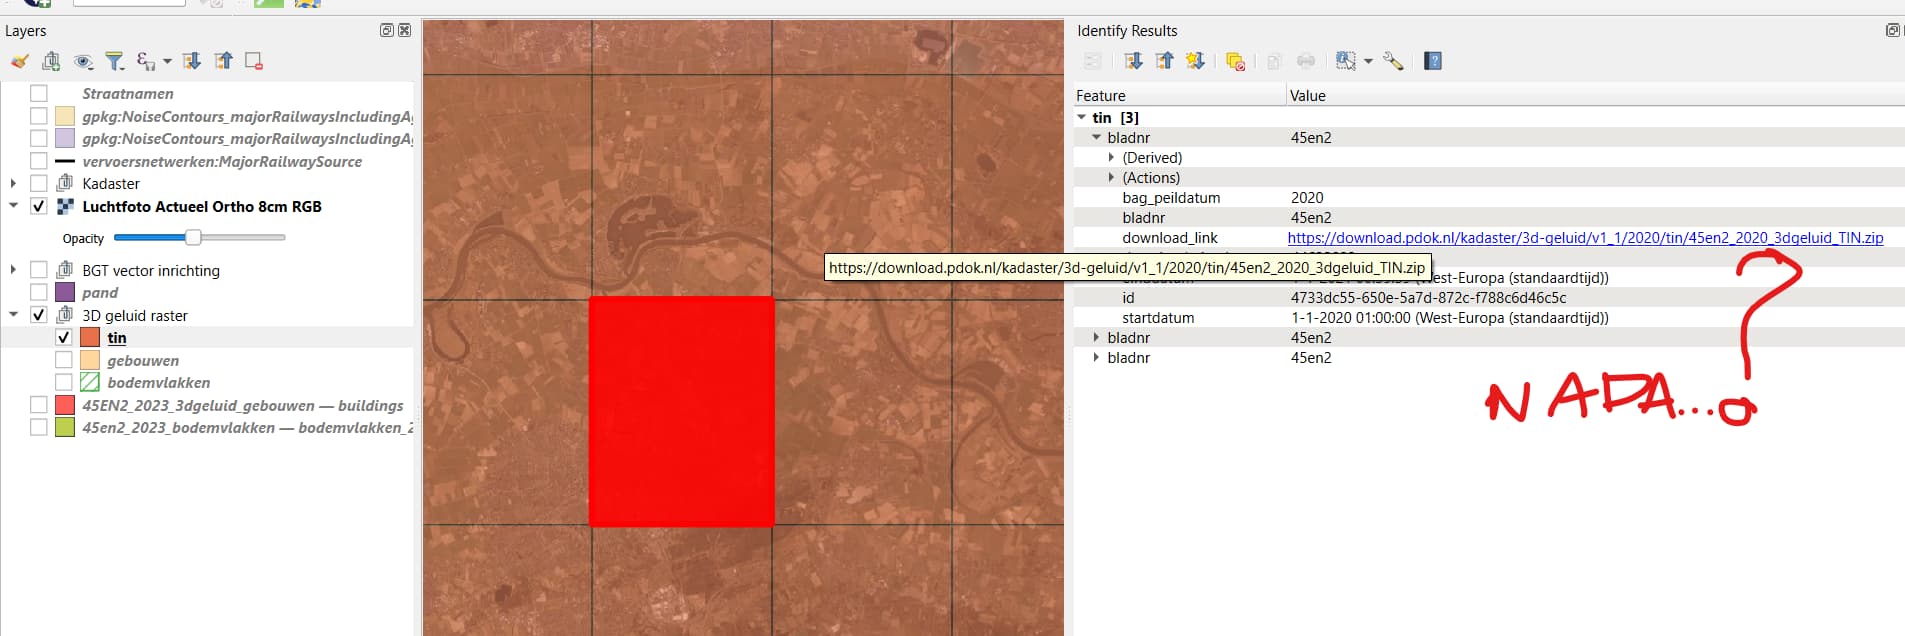Expand the Kadaster group
This screenshot has width=1905, height=636.
click(13, 183)
